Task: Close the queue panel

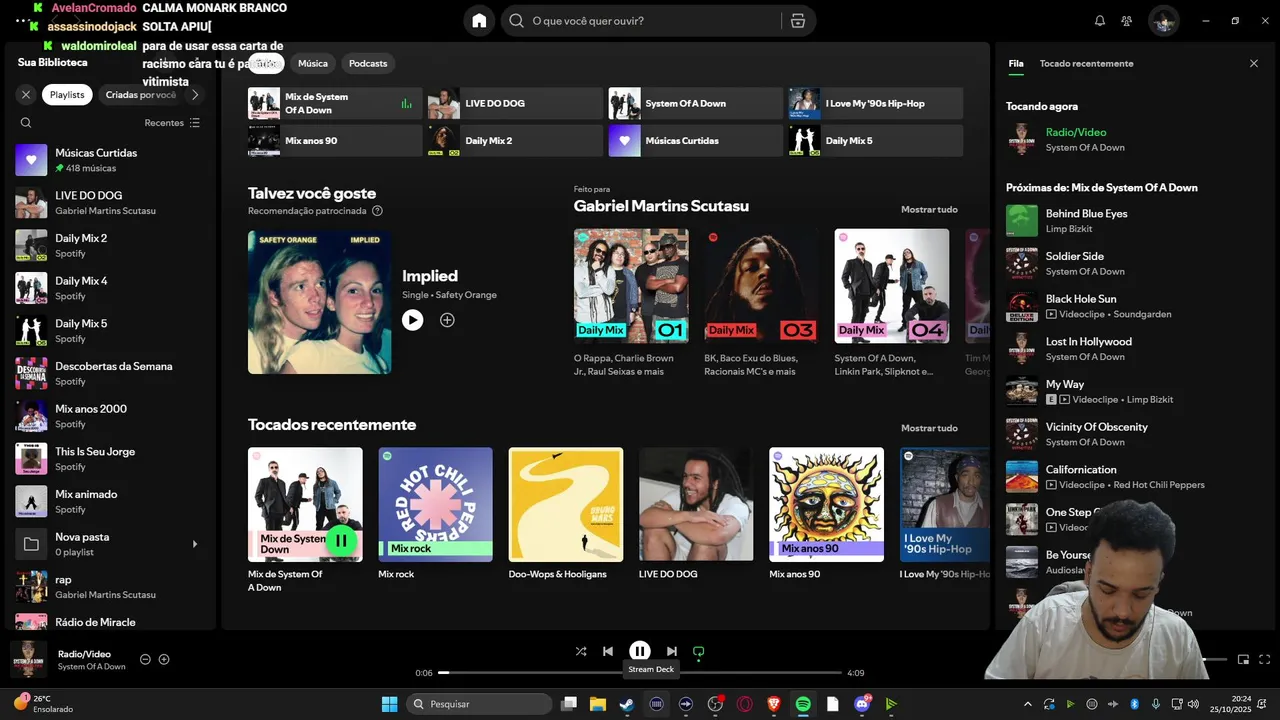Action: [x=1254, y=63]
